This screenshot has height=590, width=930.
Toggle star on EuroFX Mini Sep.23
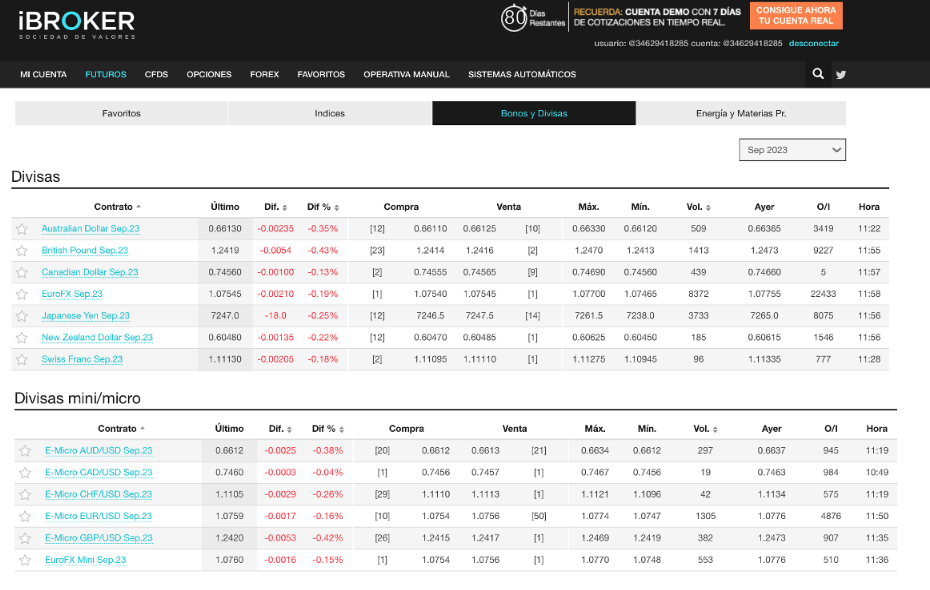point(25,560)
